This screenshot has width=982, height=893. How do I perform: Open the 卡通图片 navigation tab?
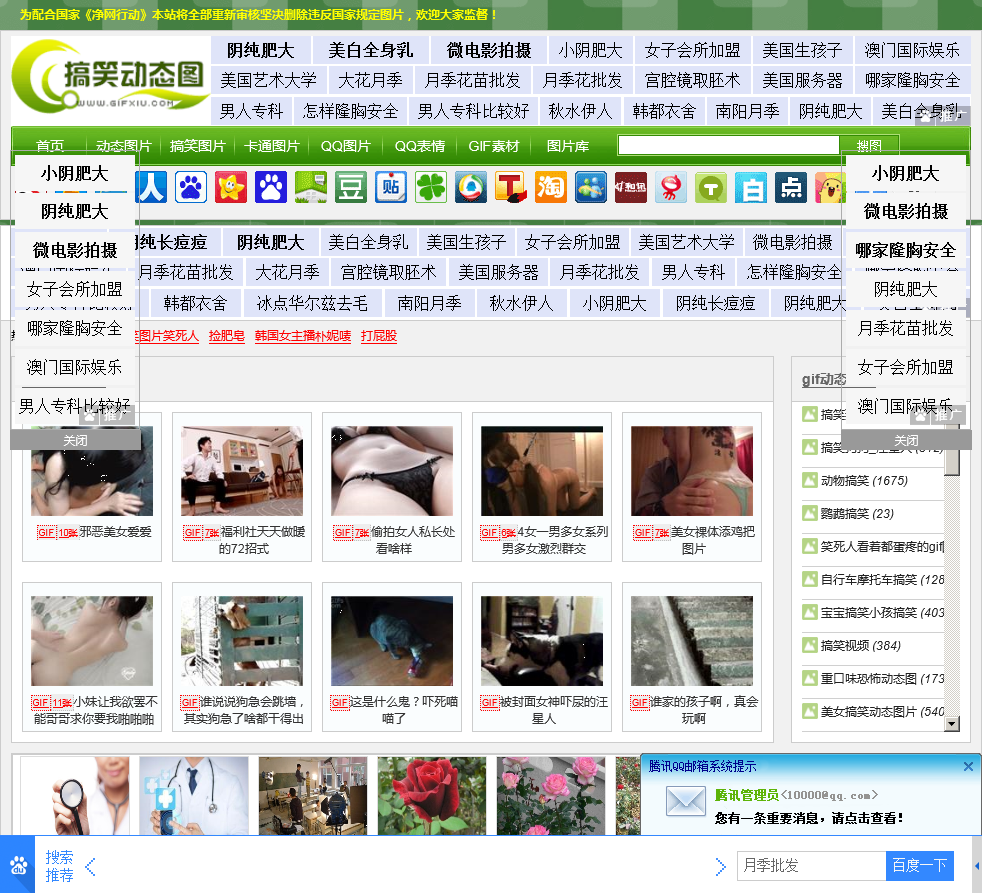coord(272,146)
